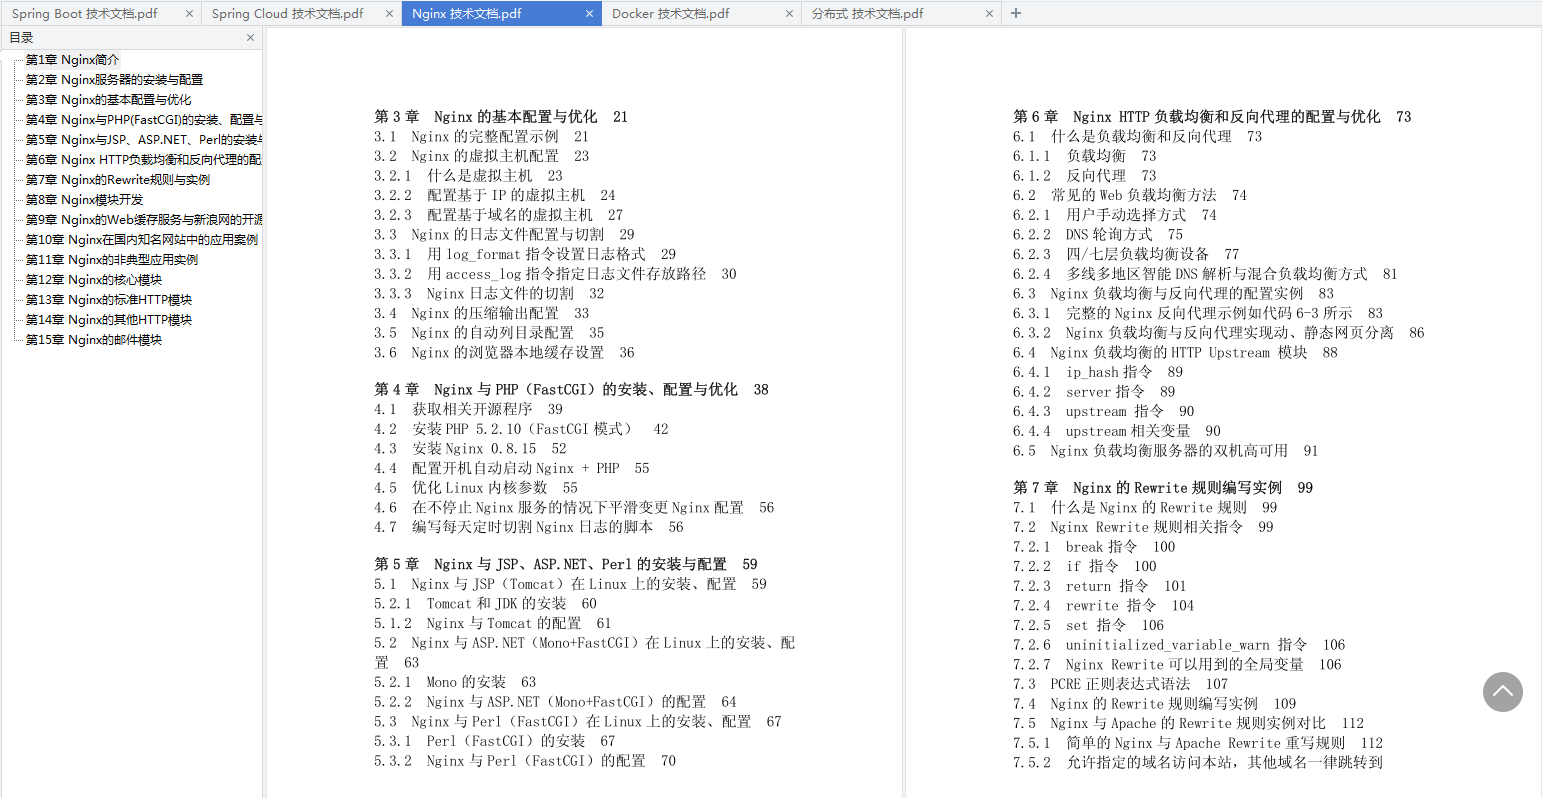Open 第13章 Nginx的标准HTTP模块 in the outline
Viewport: 1542px width, 798px height.
coord(109,300)
